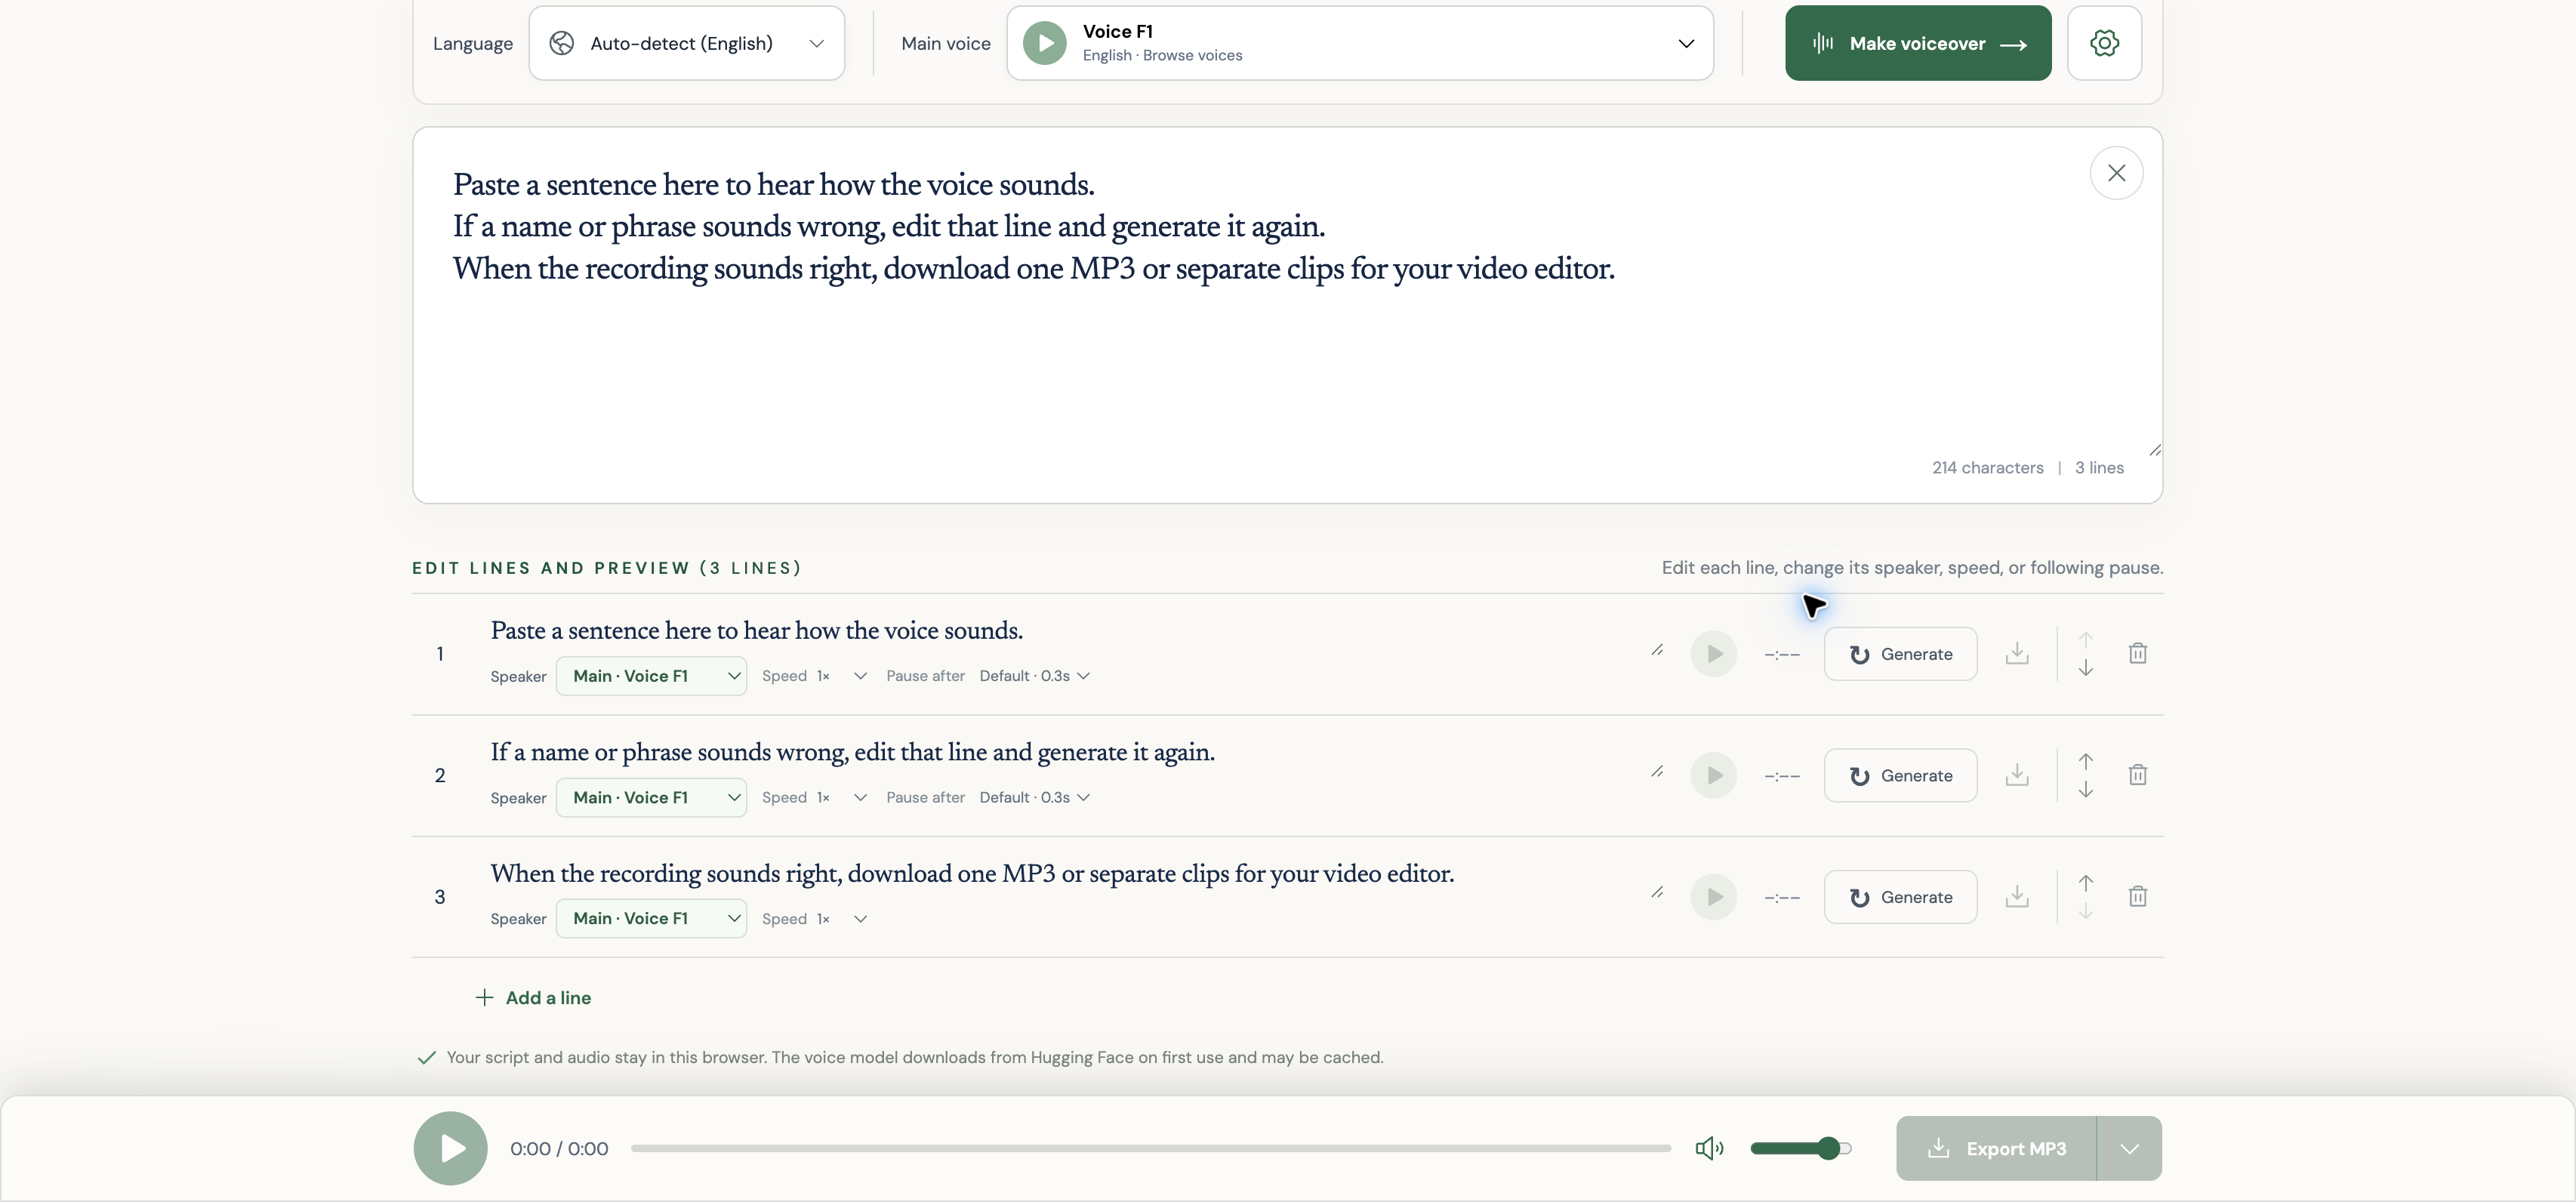Download the clip for line 2
This screenshot has height=1202, width=2576.
click(x=2017, y=774)
